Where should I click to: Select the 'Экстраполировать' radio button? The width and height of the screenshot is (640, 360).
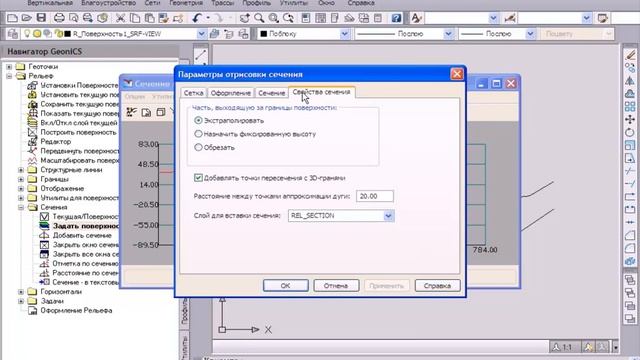point(198,120)
